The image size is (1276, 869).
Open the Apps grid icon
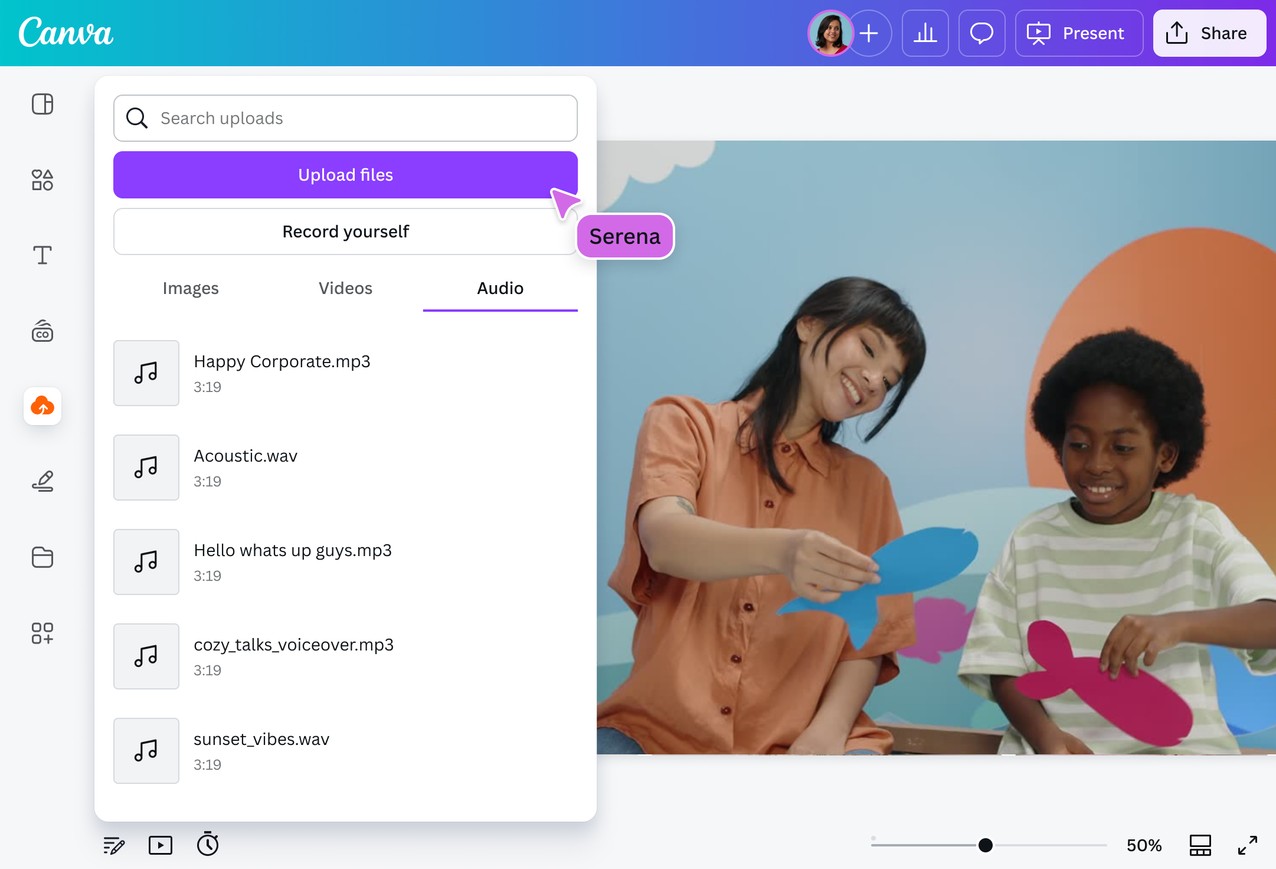pyautogui.click(x=42, y=633)
